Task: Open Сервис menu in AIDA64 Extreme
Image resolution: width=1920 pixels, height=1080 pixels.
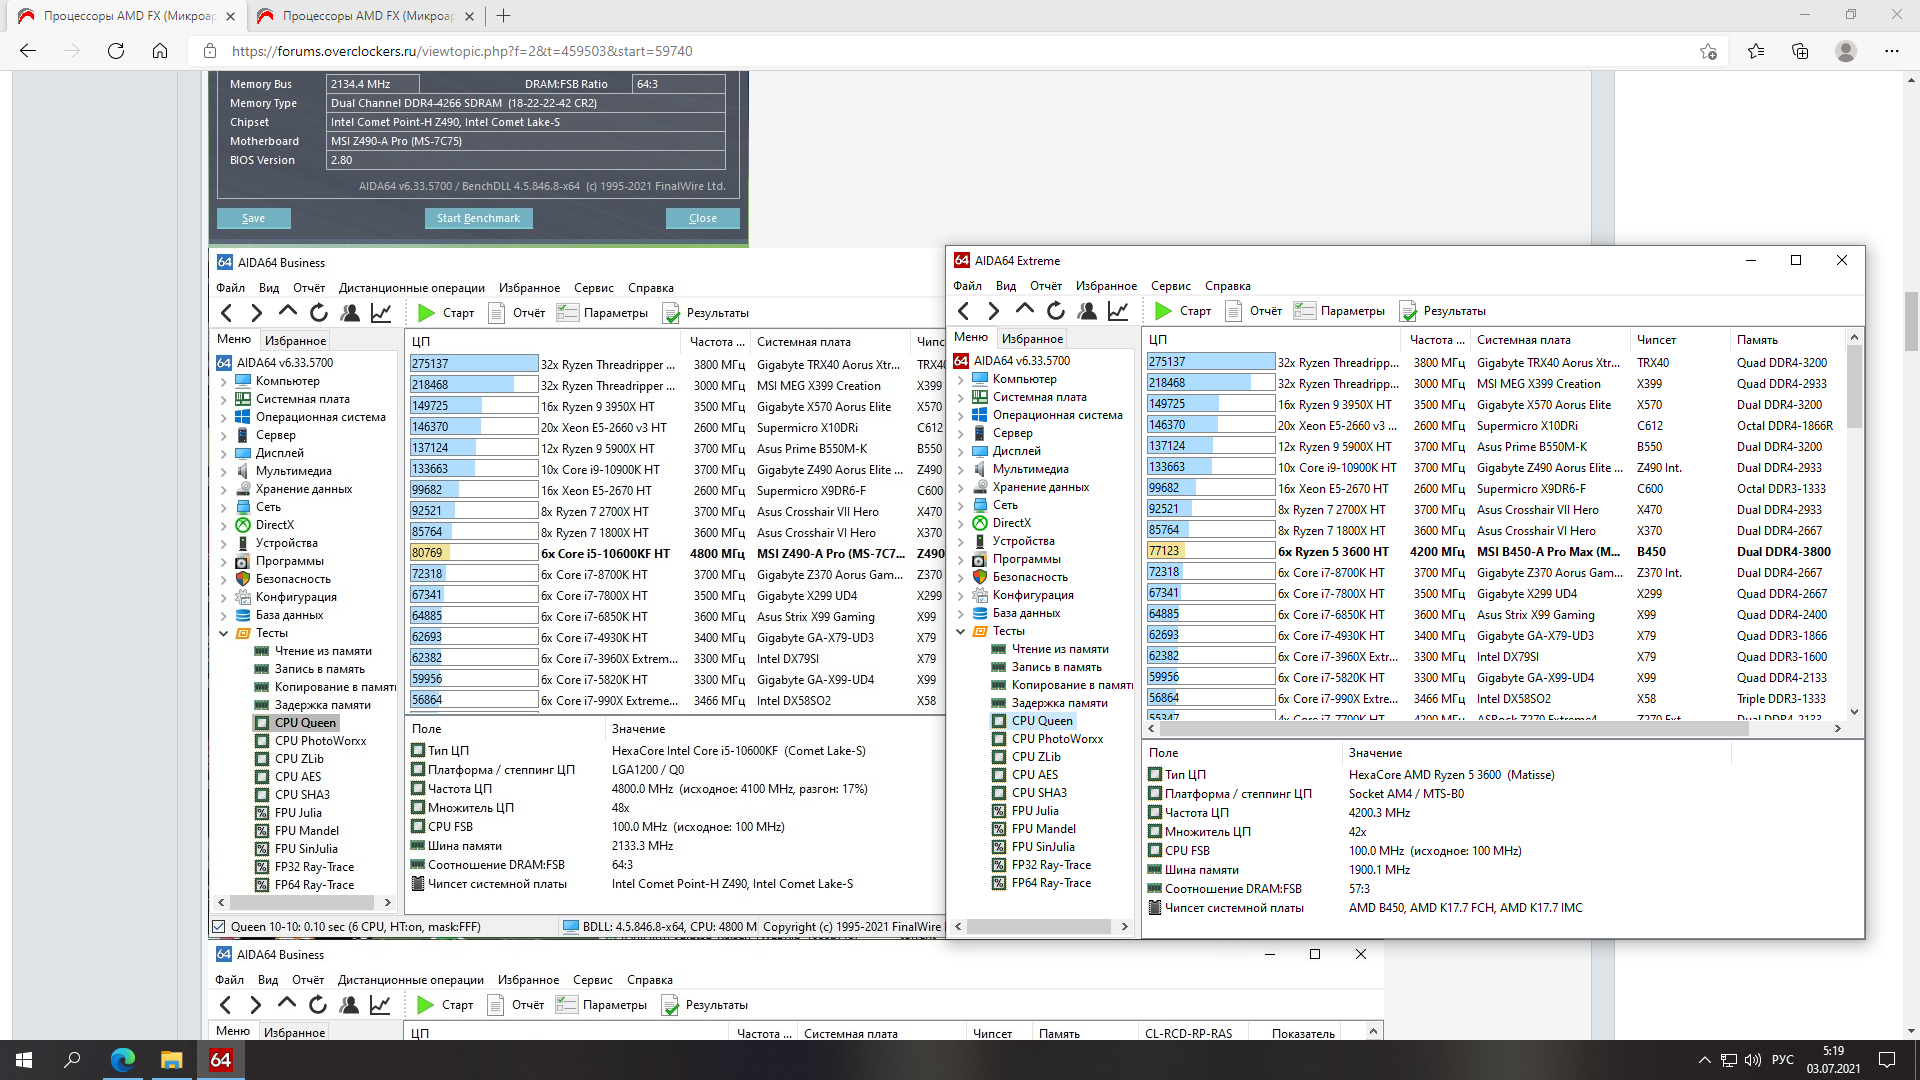Action: pyautogui.click(x=1170, y=286)
